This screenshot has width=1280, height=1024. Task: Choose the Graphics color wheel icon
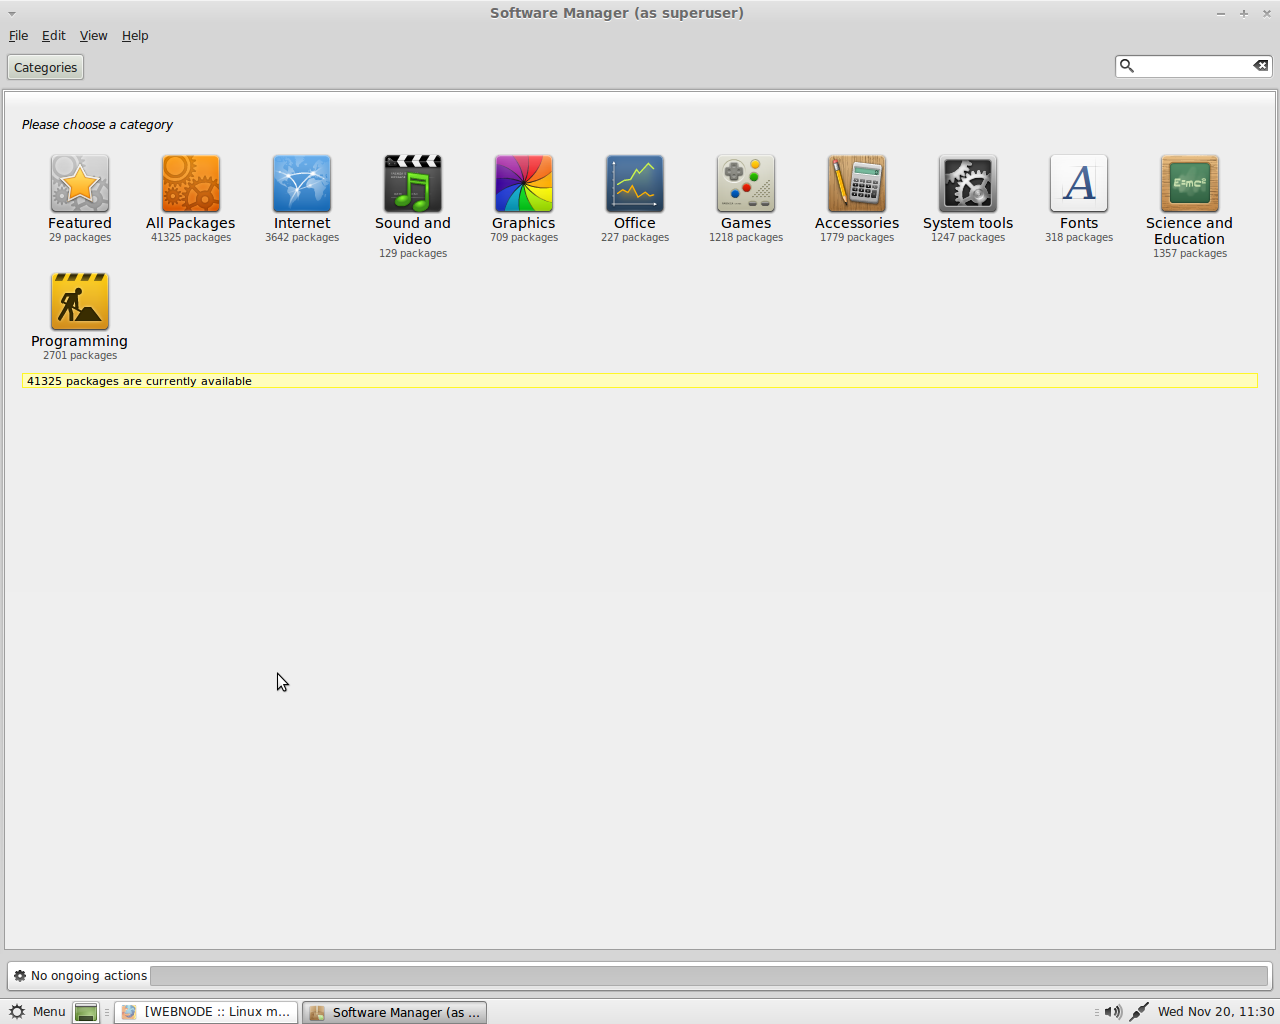524,184
